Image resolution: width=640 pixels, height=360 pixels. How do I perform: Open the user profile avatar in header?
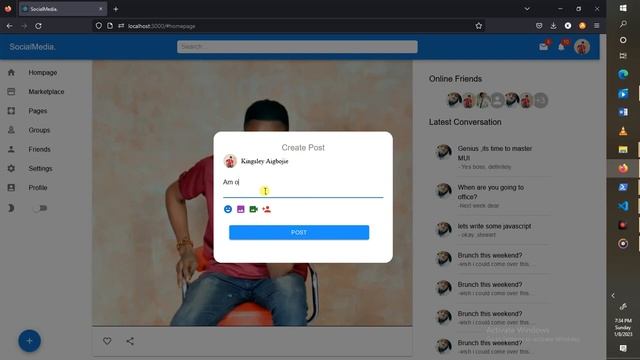coord(582,47)
